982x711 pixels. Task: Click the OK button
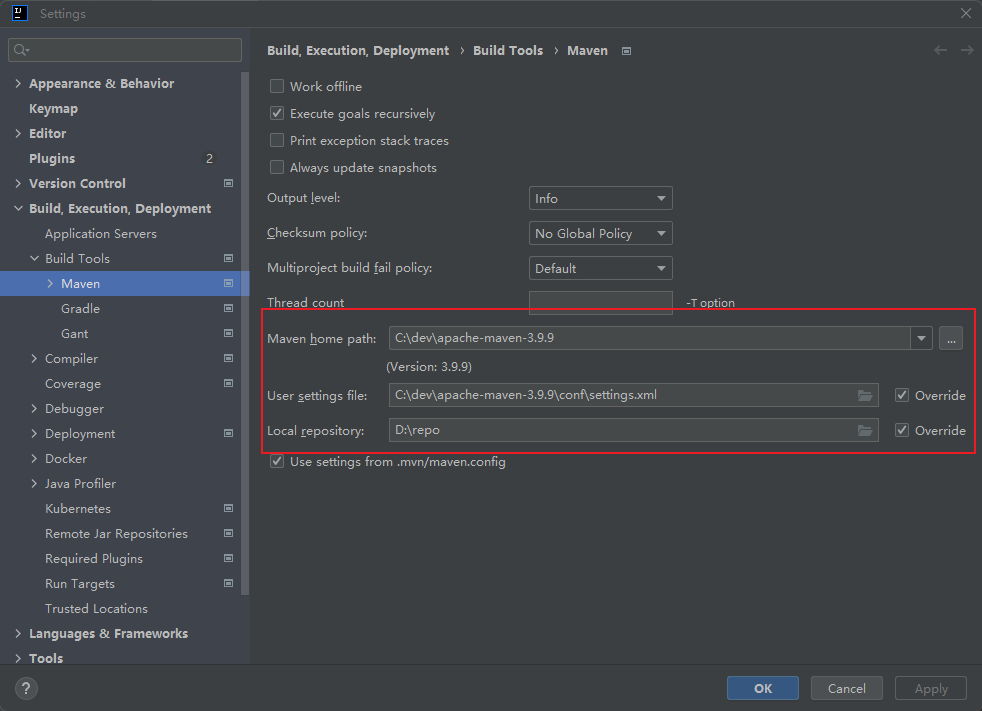[763, 688]
